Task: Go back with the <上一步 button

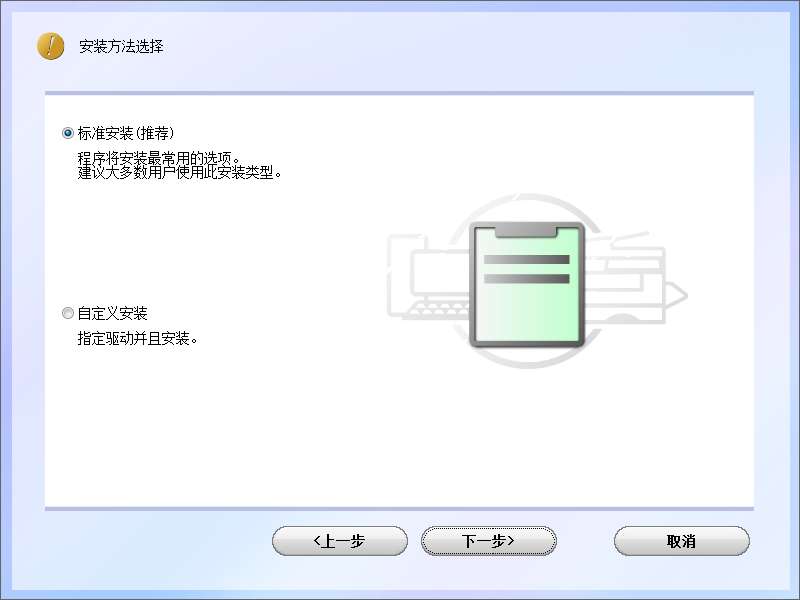Action: [x=340, y=541]
